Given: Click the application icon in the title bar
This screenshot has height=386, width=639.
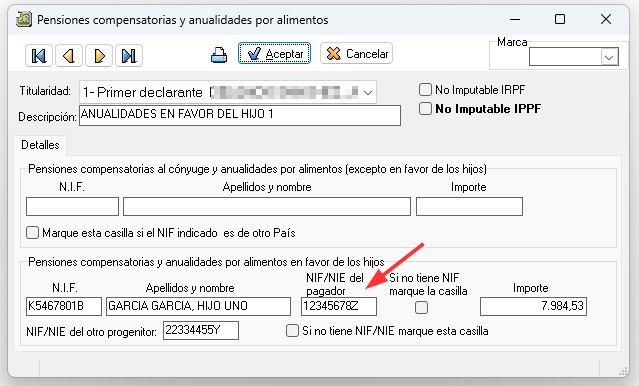Looking at the screenshot, I should click(24, 19).
